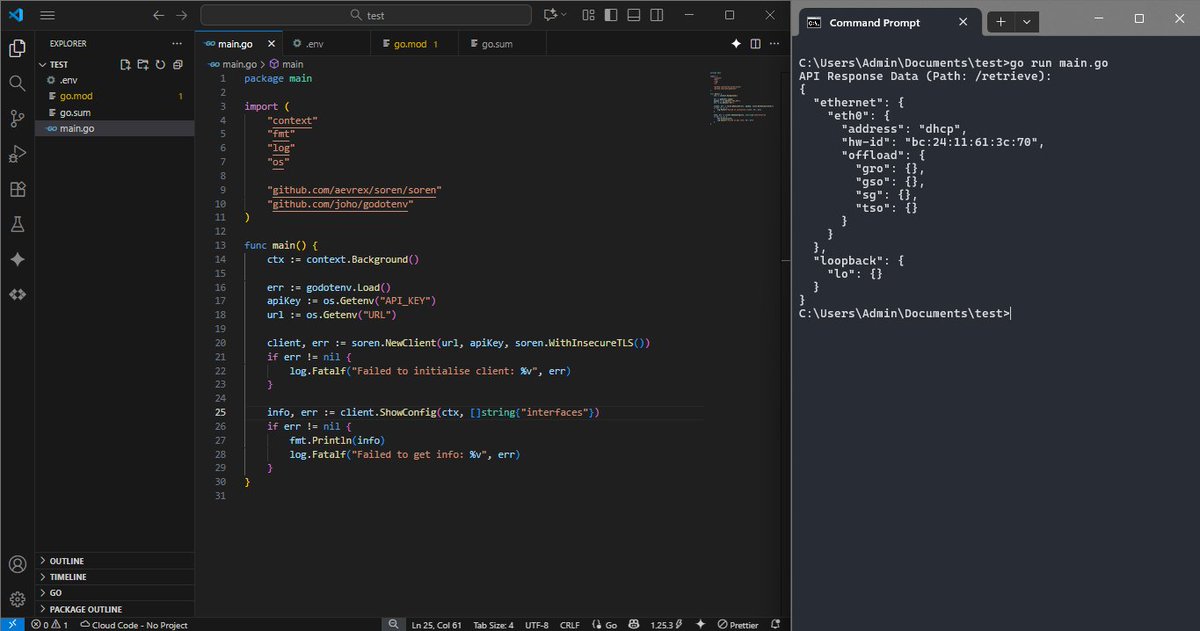Screen dimensions: 1200x631
Task: Open the Copilot chat dropdown arrow
Action: 564,15
